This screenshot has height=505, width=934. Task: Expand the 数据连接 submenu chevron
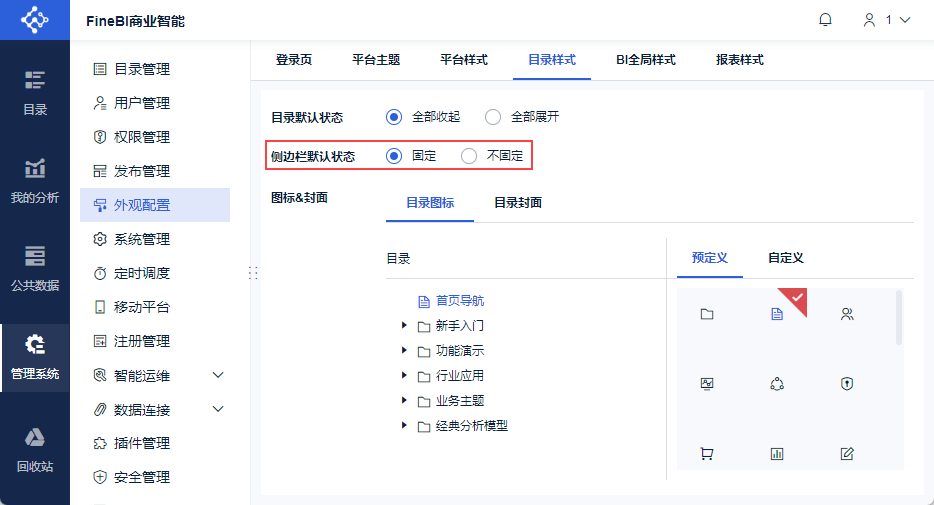click(x=218, y=409)
